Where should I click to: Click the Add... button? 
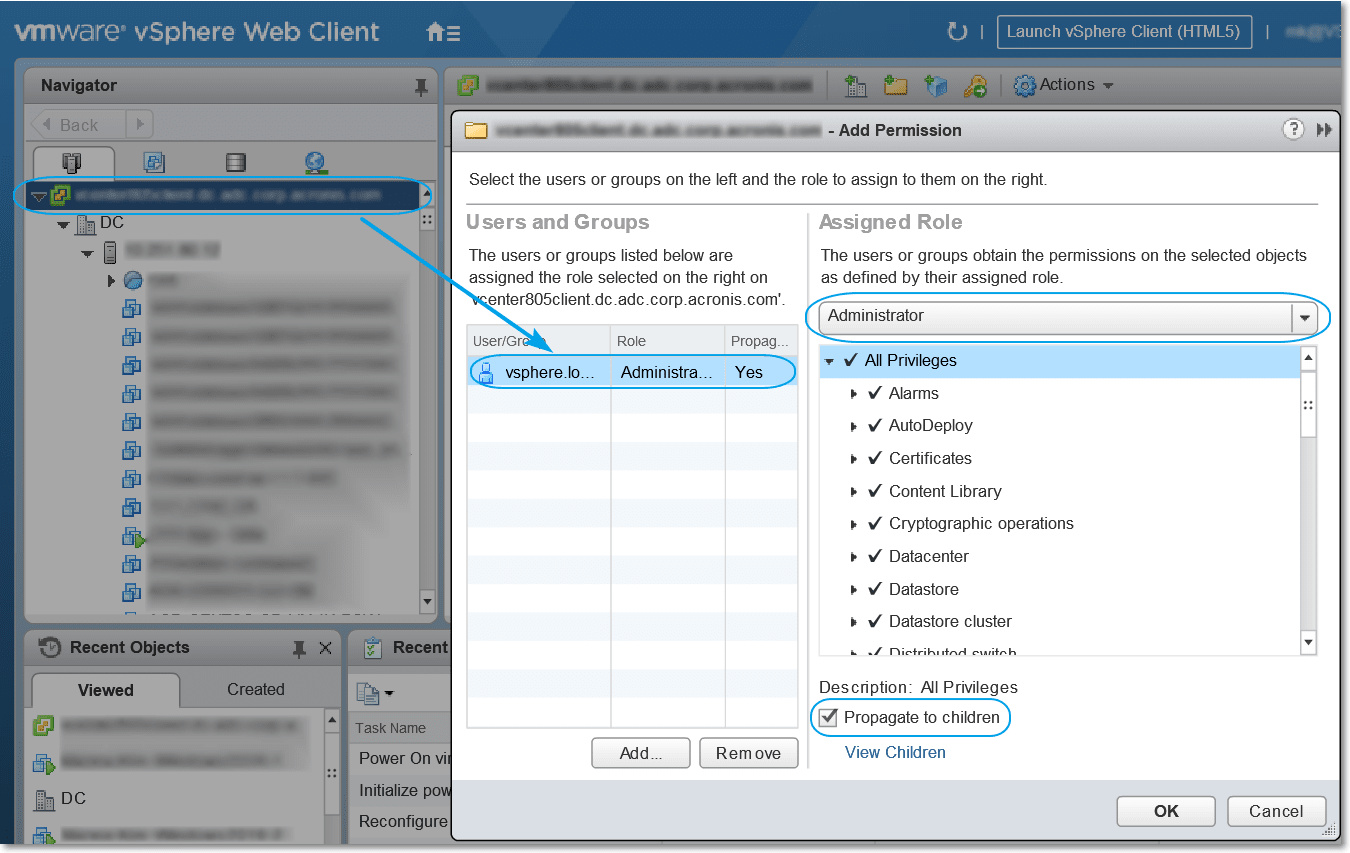tap(640, 753)
